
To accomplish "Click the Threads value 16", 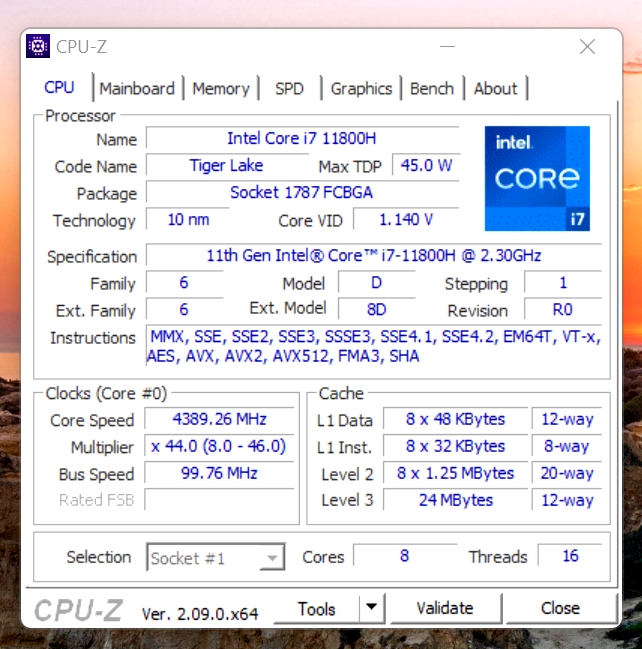I will click(570, 555).
